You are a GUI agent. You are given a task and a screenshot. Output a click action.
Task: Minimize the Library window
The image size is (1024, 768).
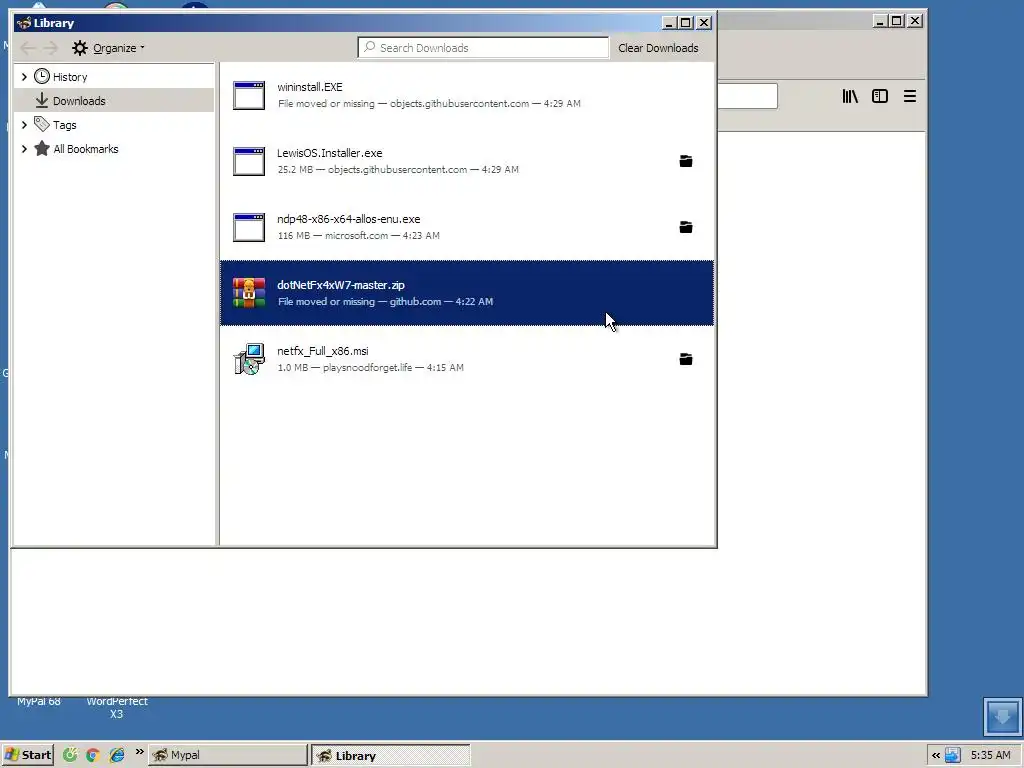pos(669,23)
